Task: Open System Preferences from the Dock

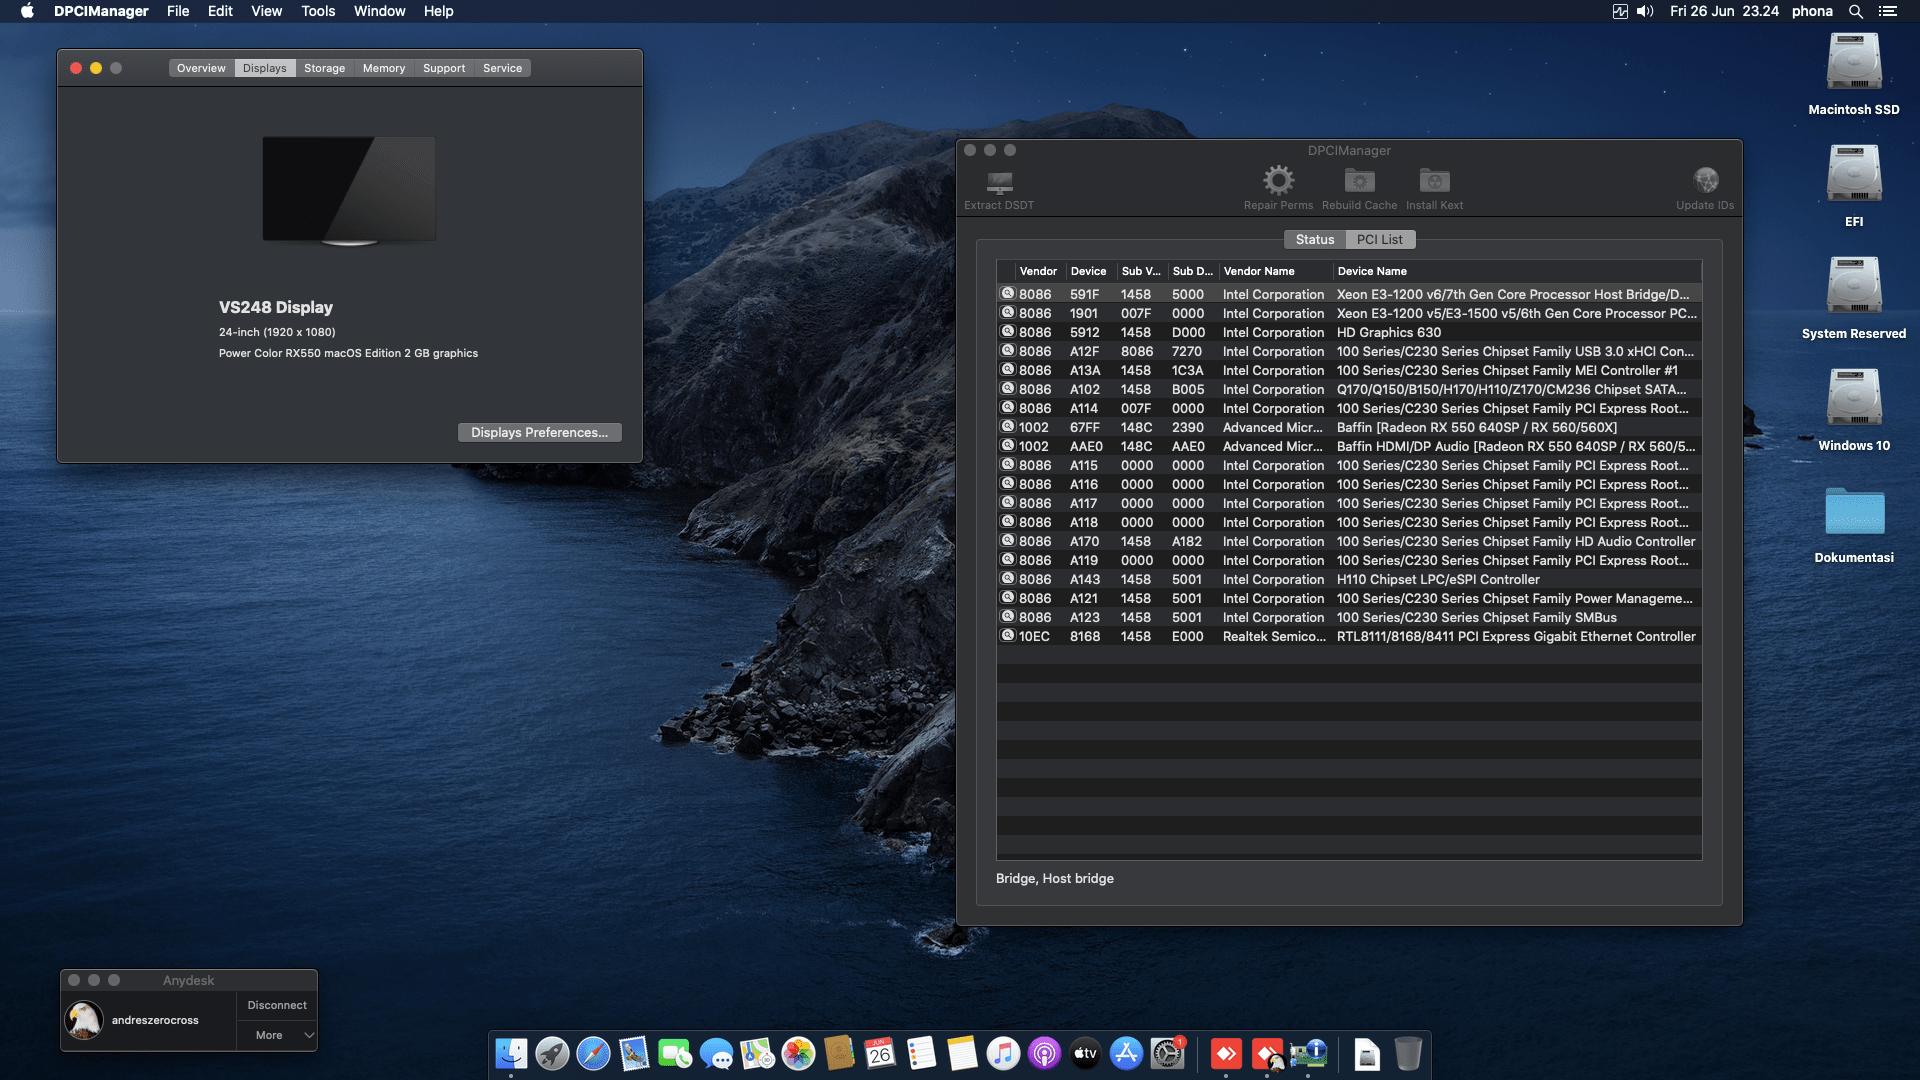Action: click(1168, 1053)
